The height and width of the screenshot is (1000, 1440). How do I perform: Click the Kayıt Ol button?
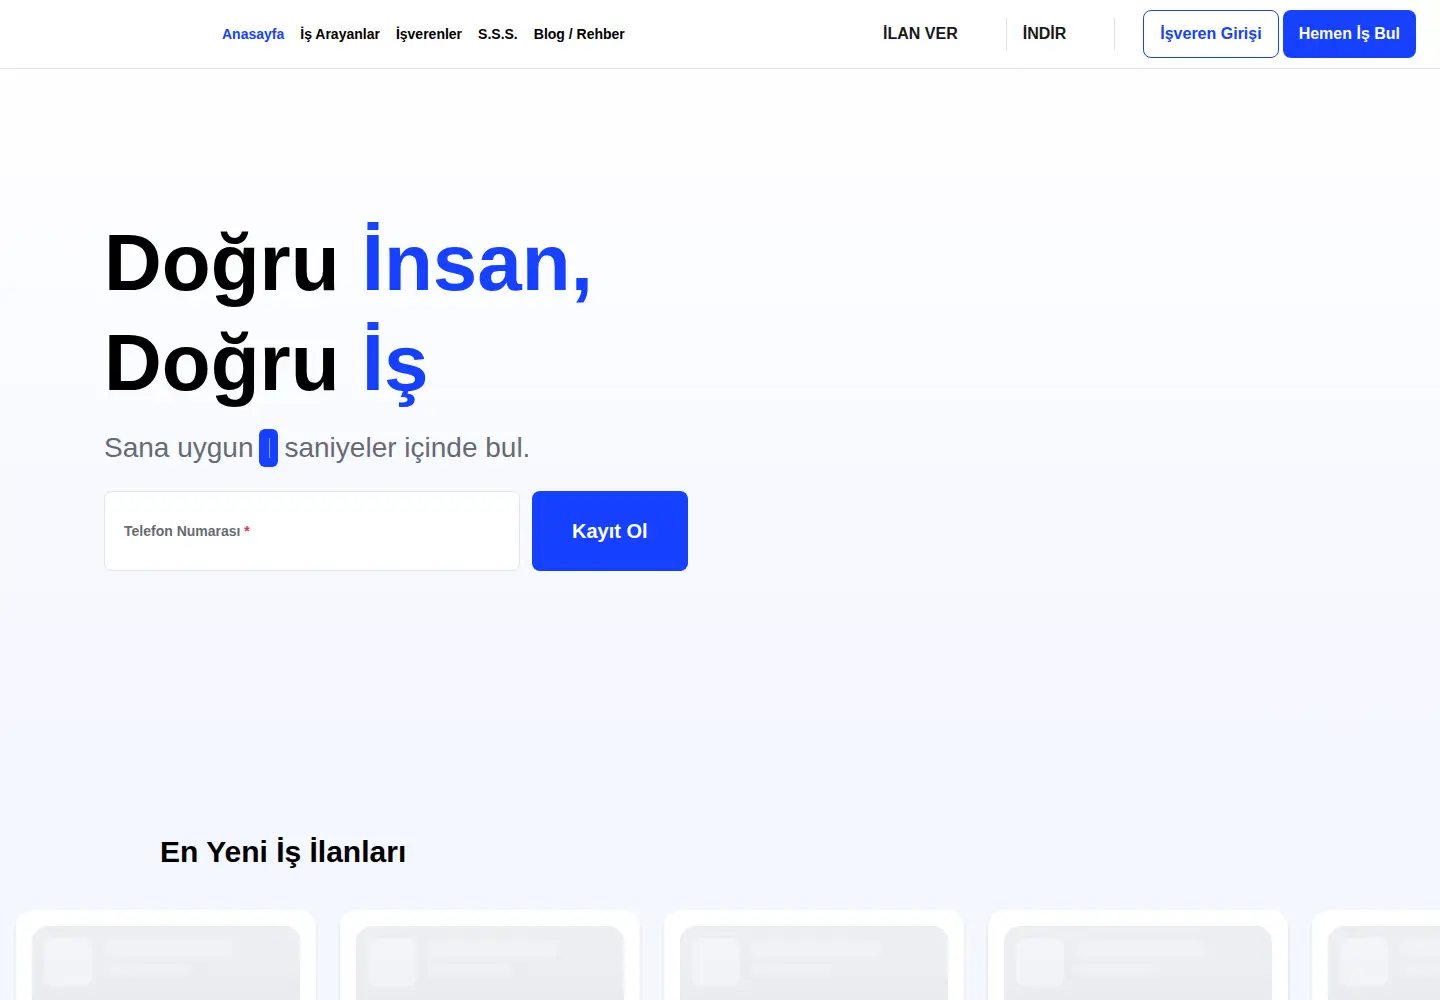pyautogui.click(x=610, y=531)
